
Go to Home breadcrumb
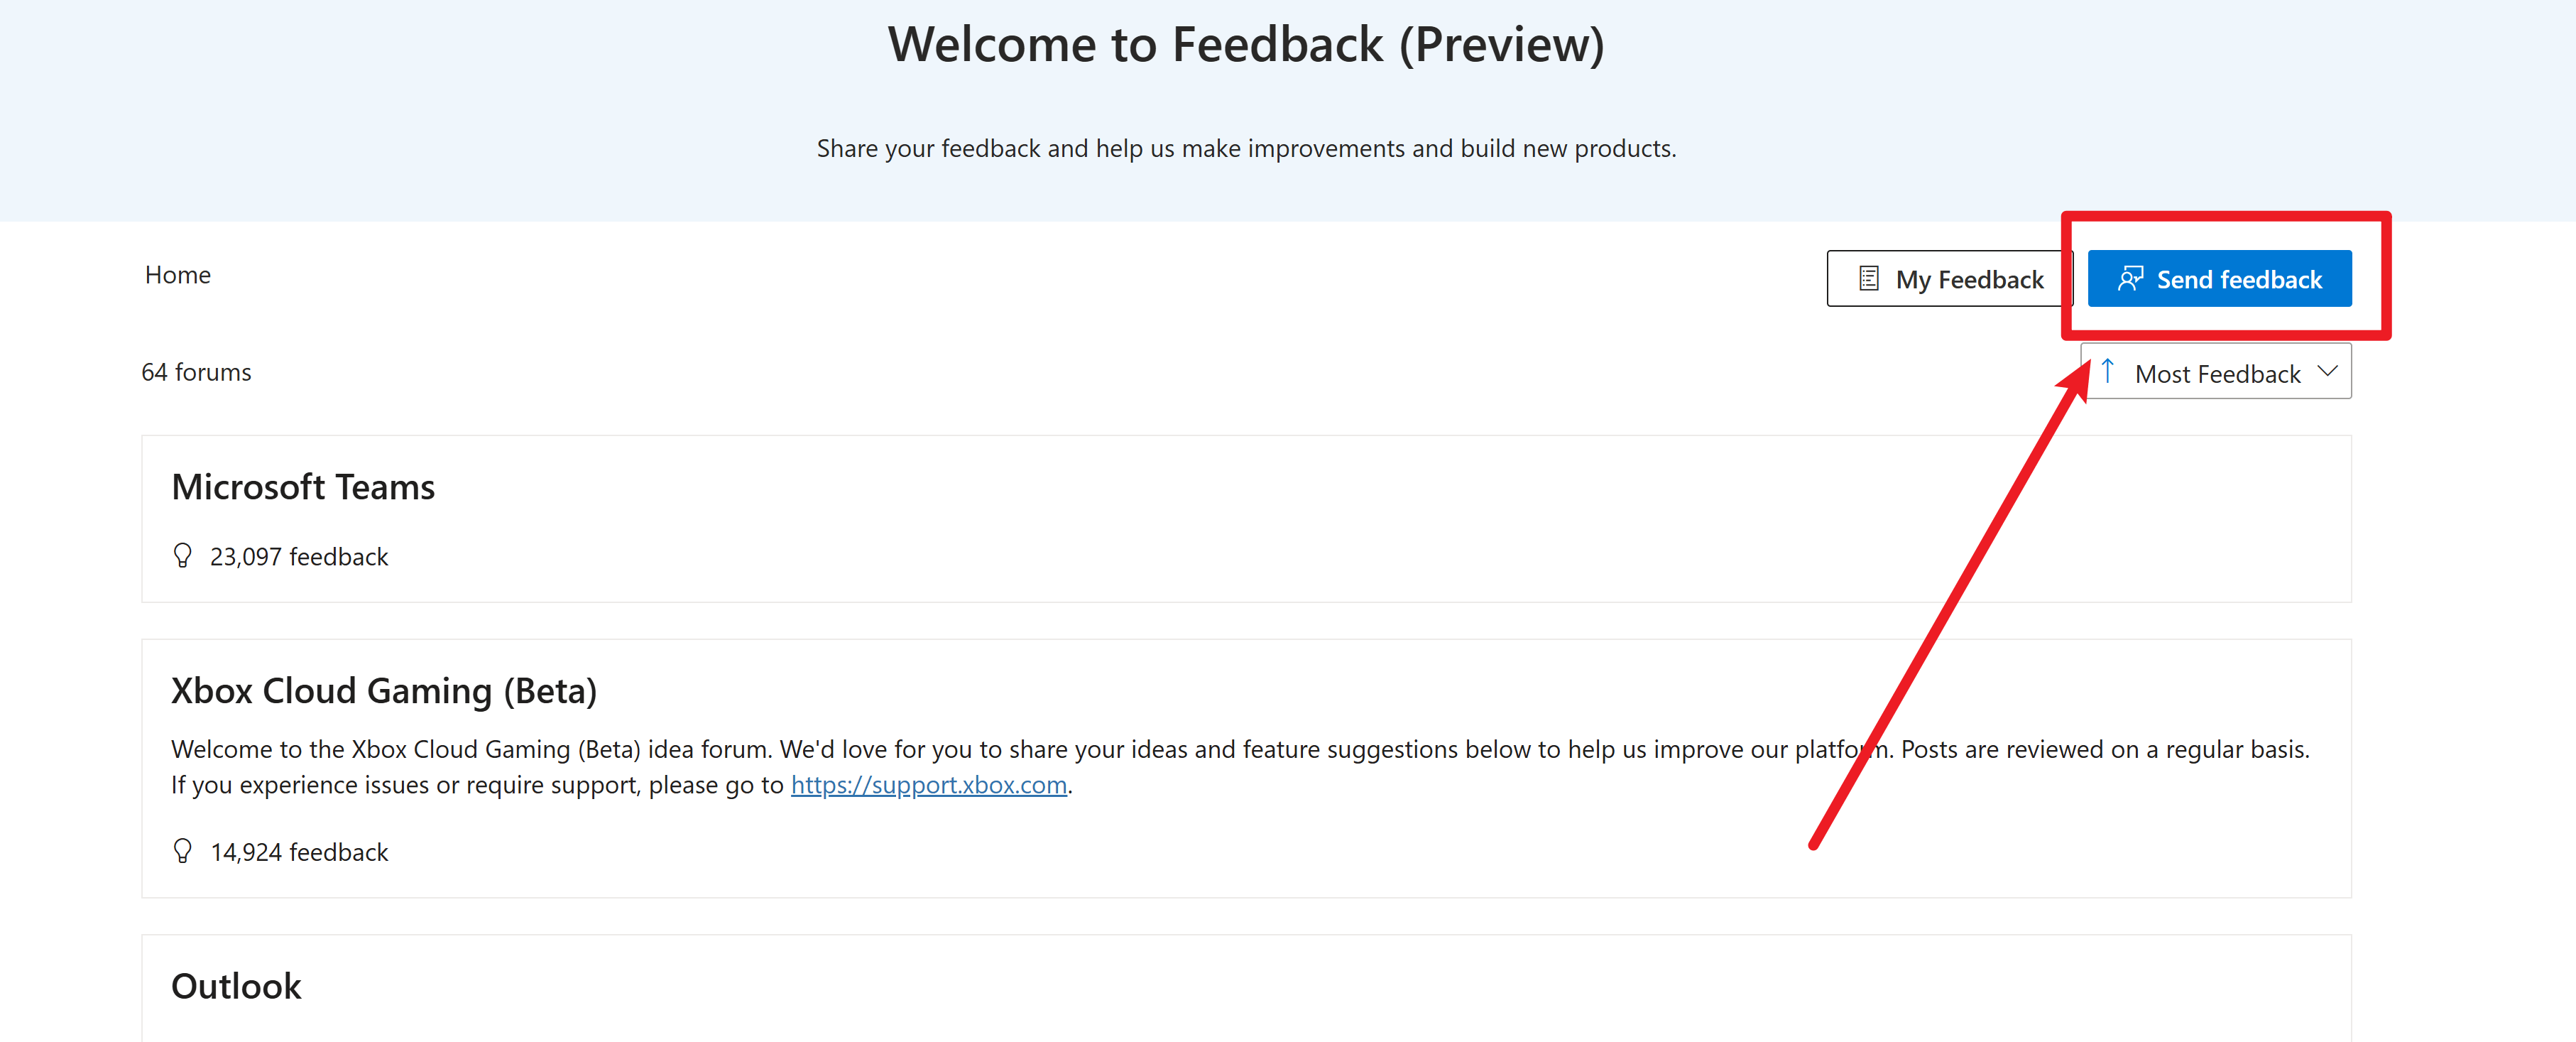coord(177,275)
